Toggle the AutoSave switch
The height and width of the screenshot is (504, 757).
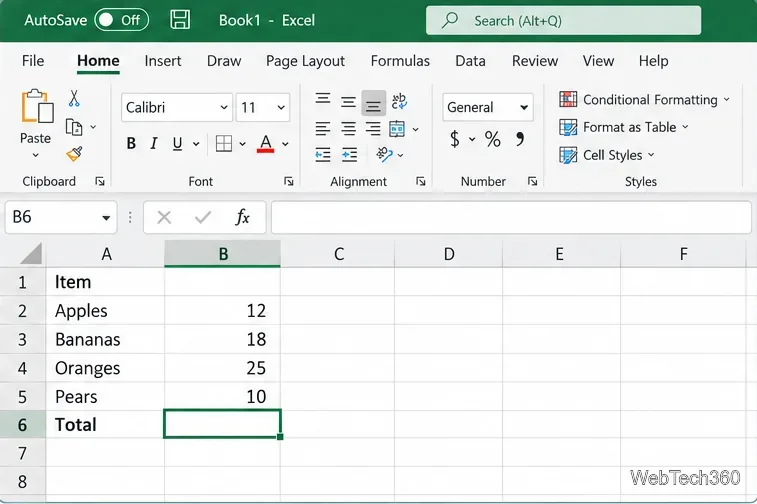click(x=121, y=20)
